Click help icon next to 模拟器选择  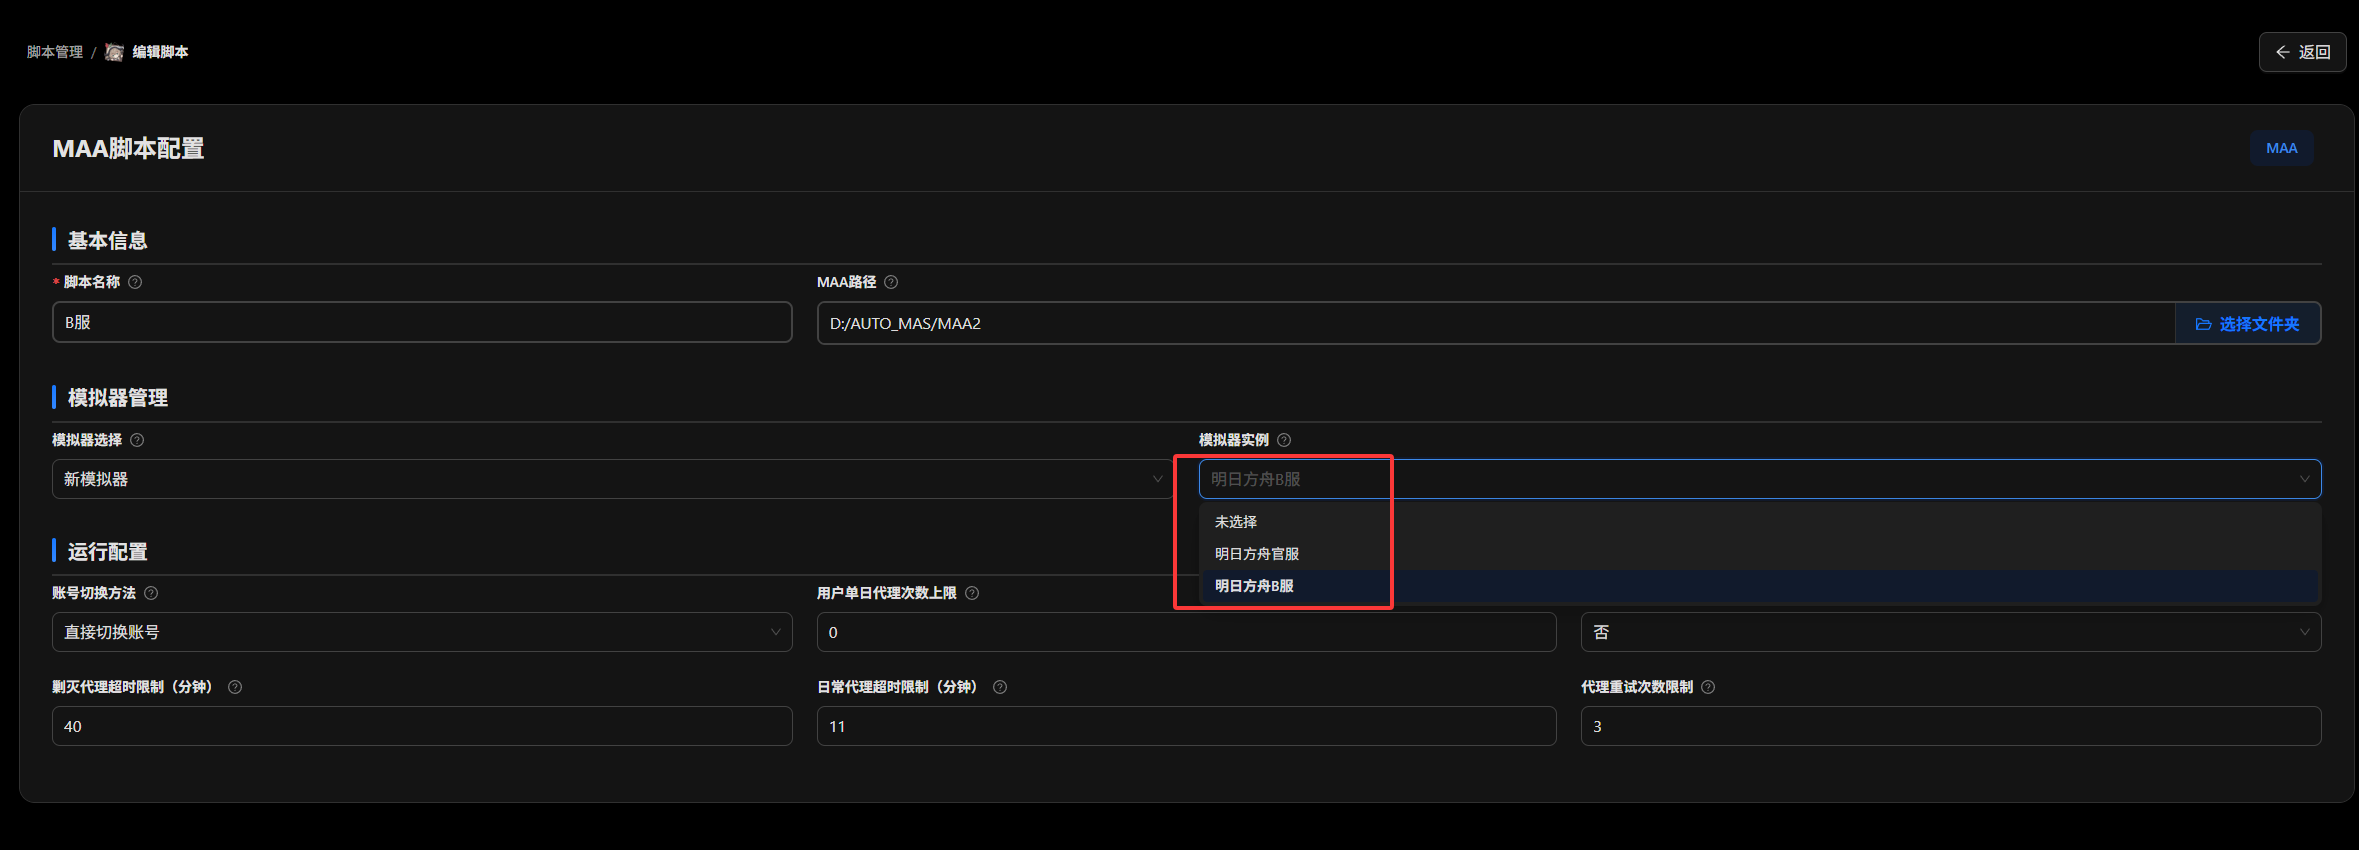137,440
